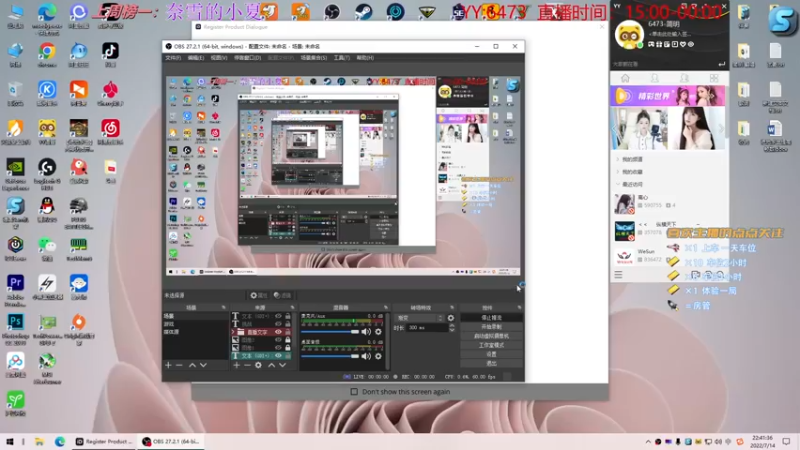Open transition properties gear icon

451,318
